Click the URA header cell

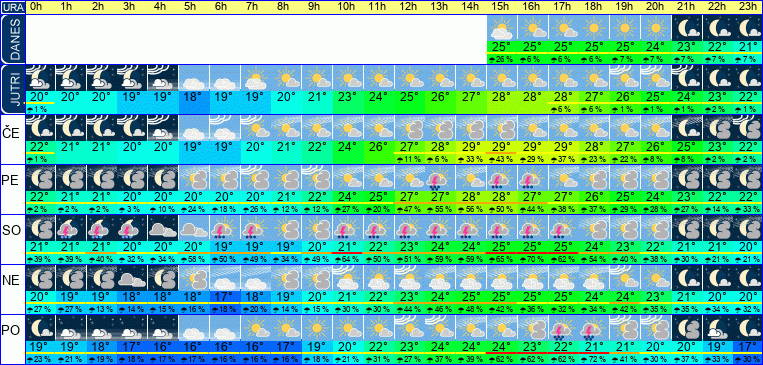point(13,7)
